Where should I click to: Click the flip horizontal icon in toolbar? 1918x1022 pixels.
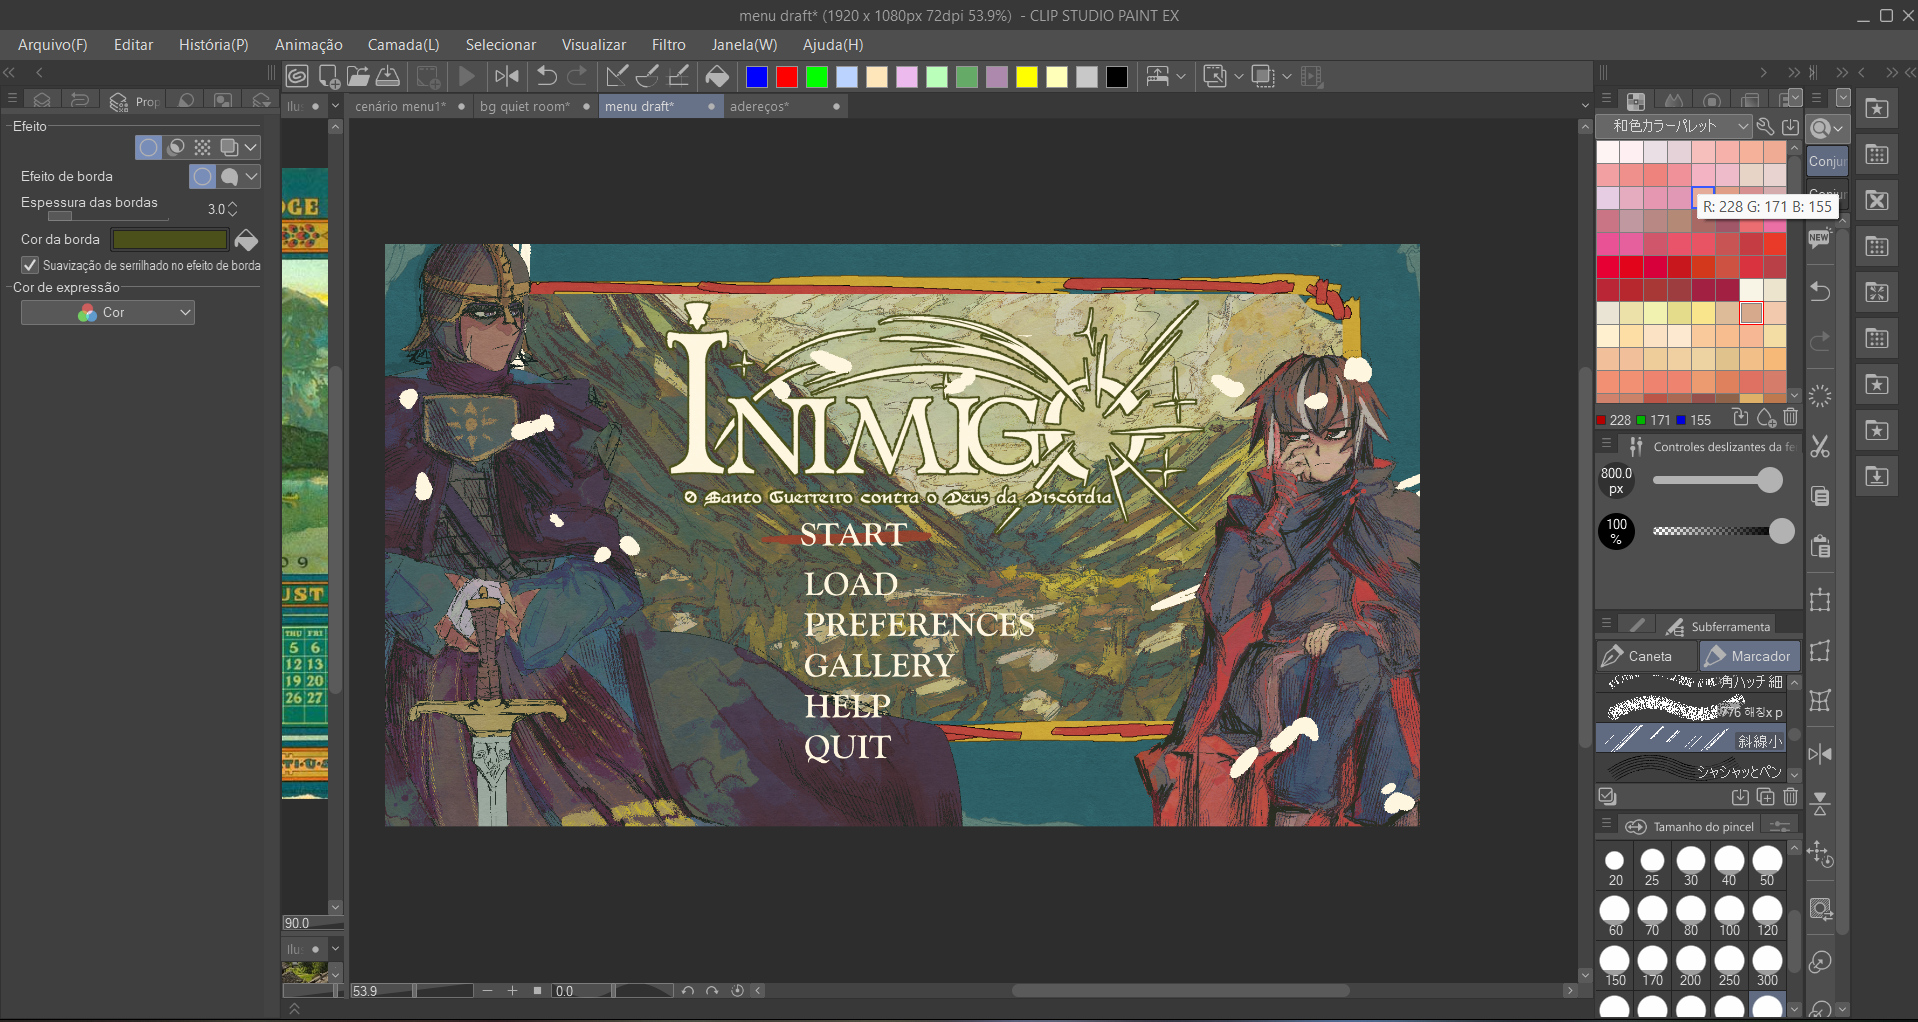pyautogui.click(x=507, y=76)
